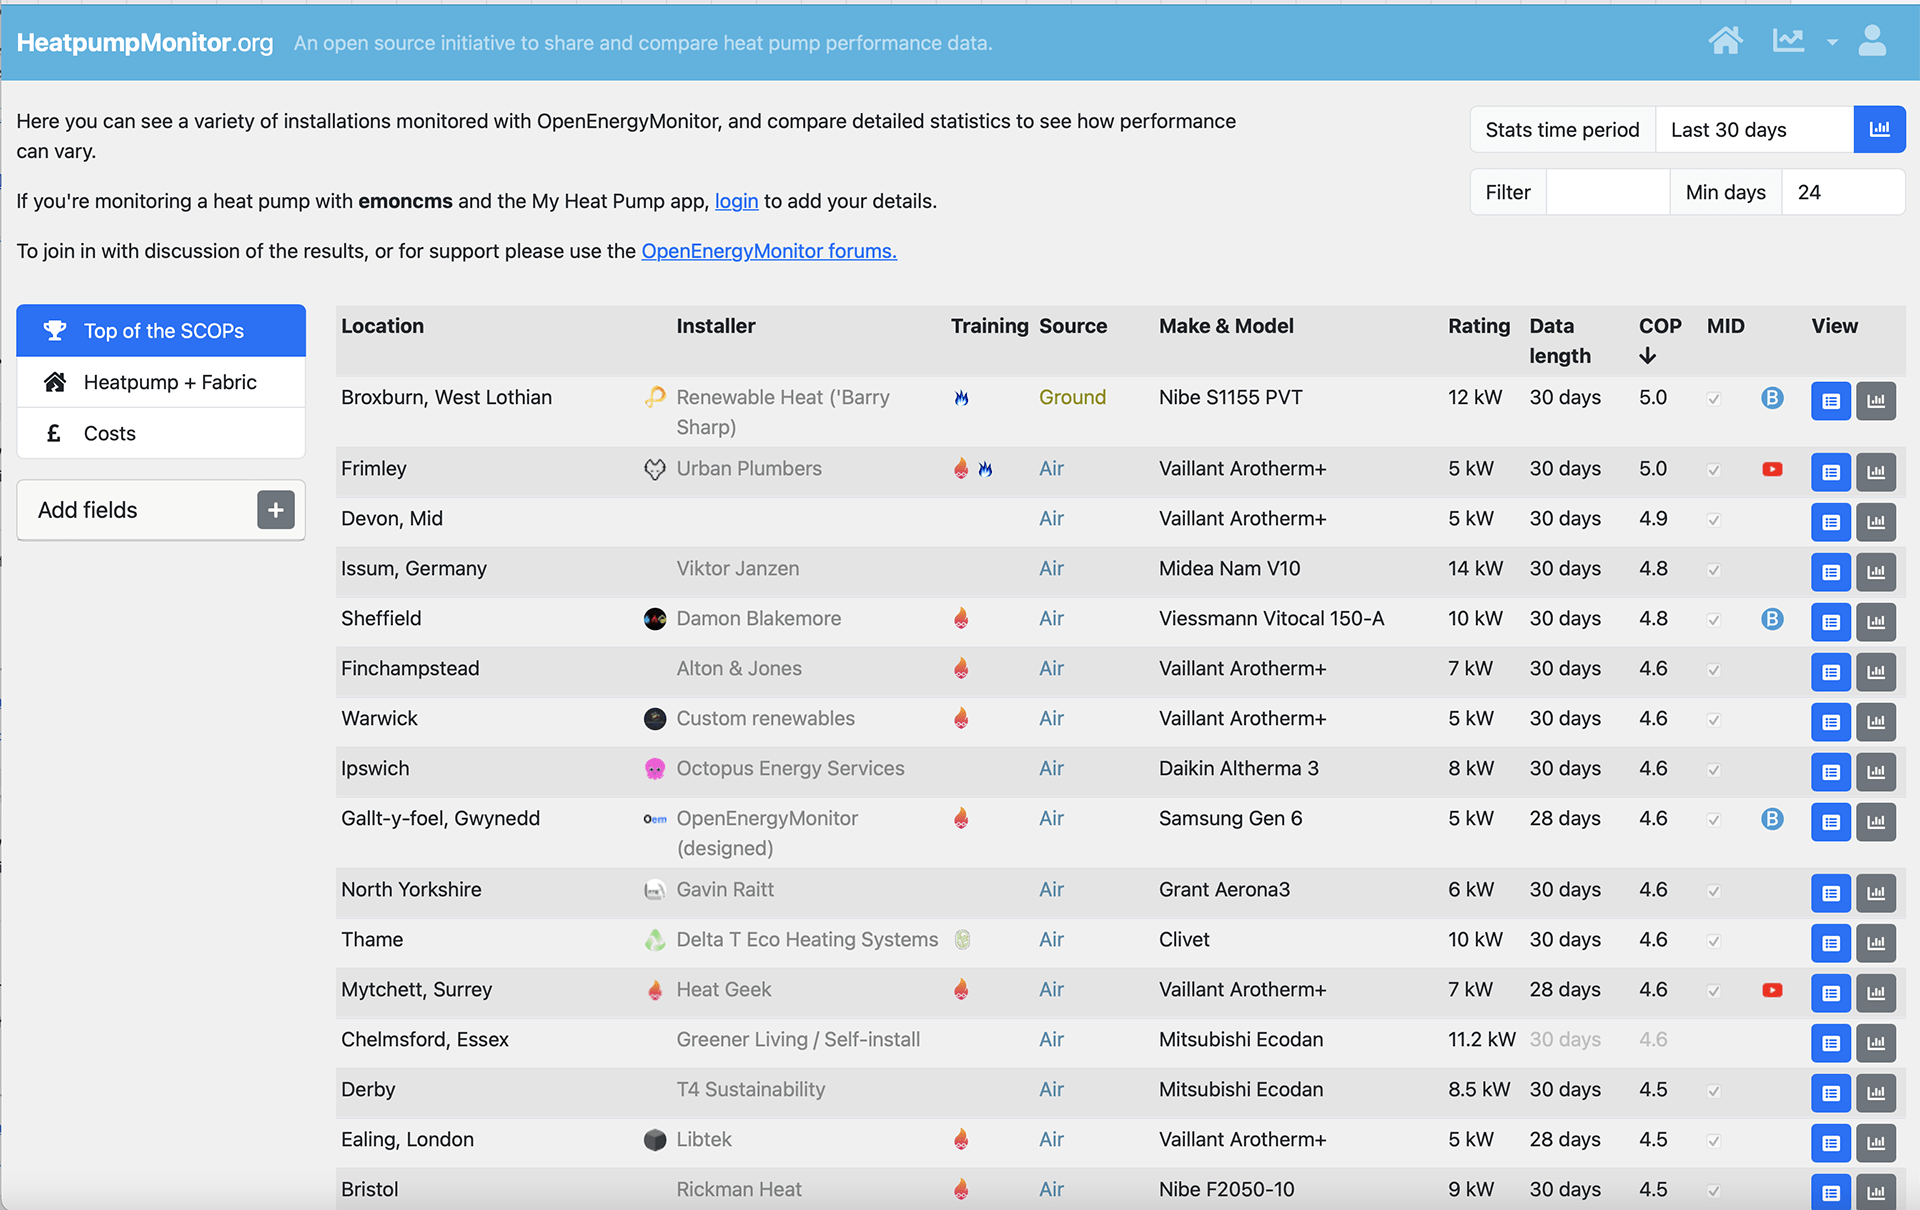The width and height of the screenshot is (1920, 1210).
Task: Sort by Data length column header
Action: (1560, 341)
